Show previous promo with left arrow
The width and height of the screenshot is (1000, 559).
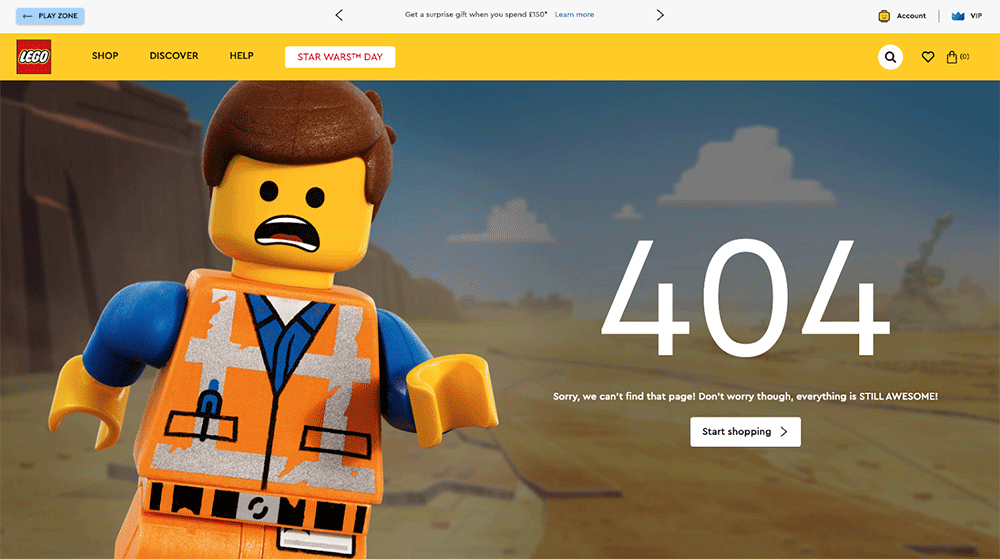click(x=339, y=15)
